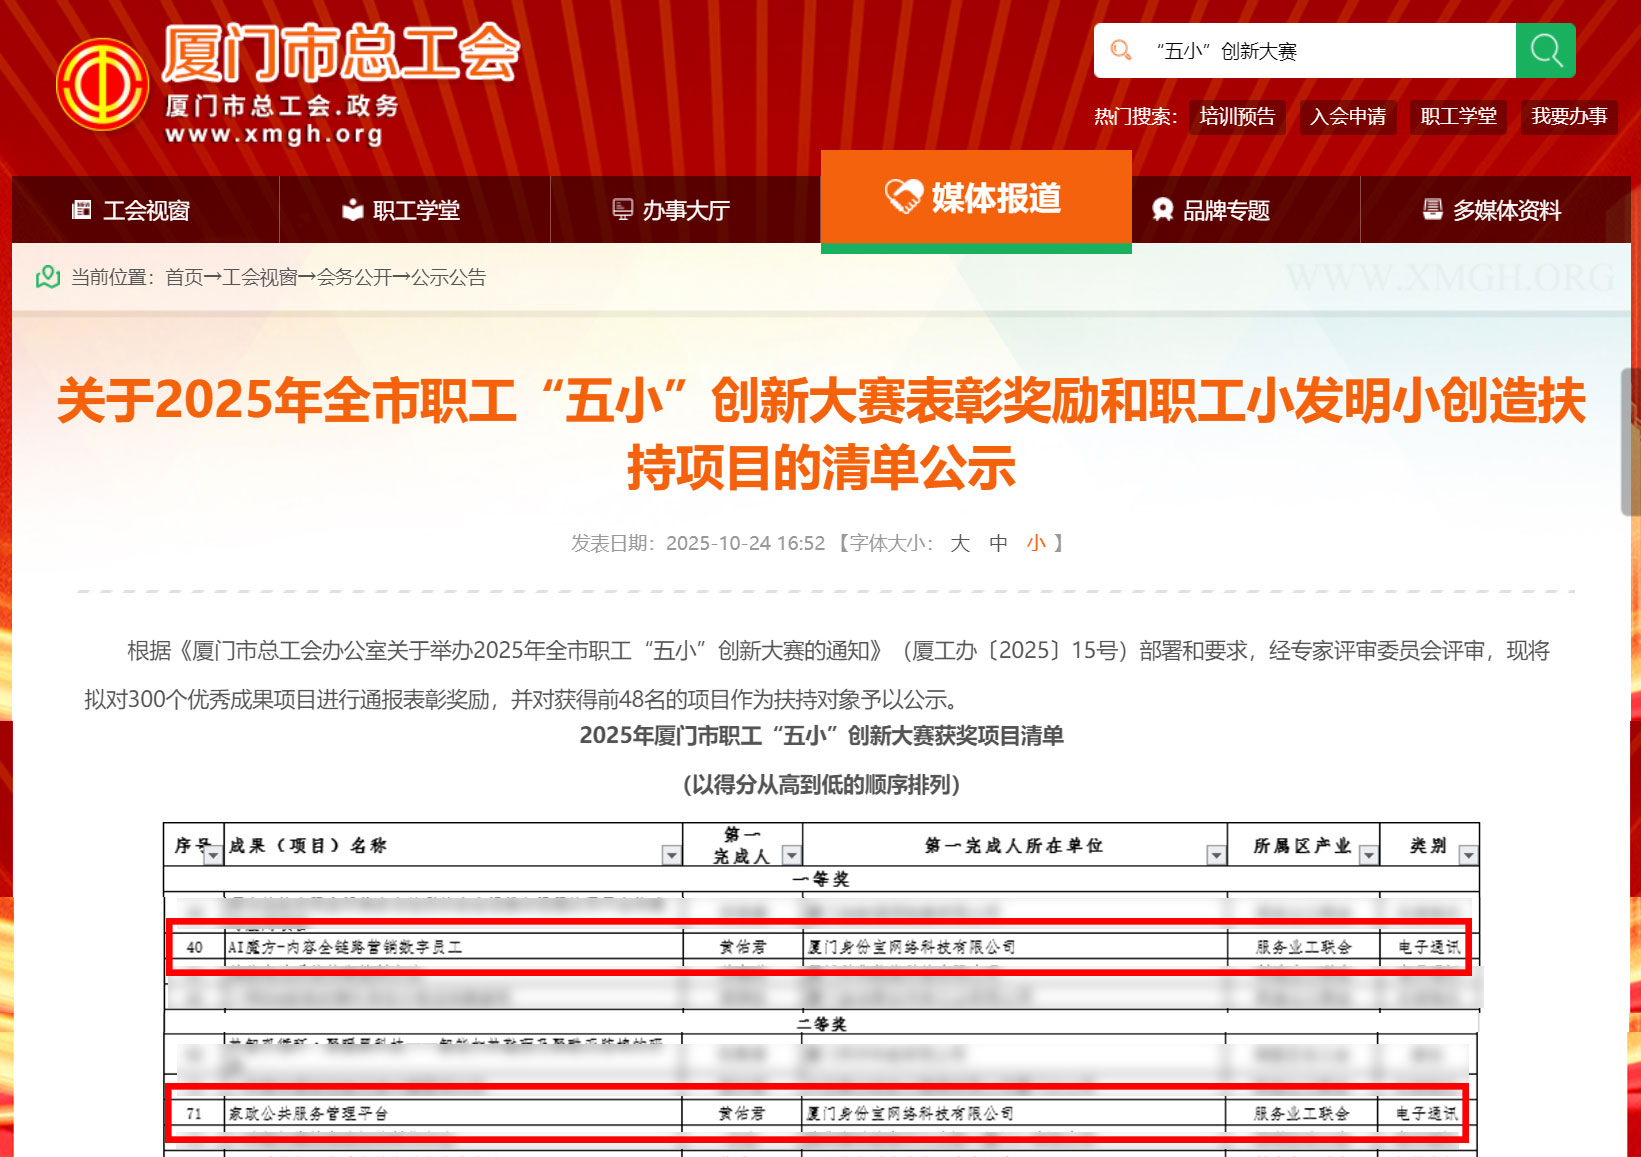Open the 入会申请 hot search link
This screenshot has height=1157, width=1641.
(1348, 117)
